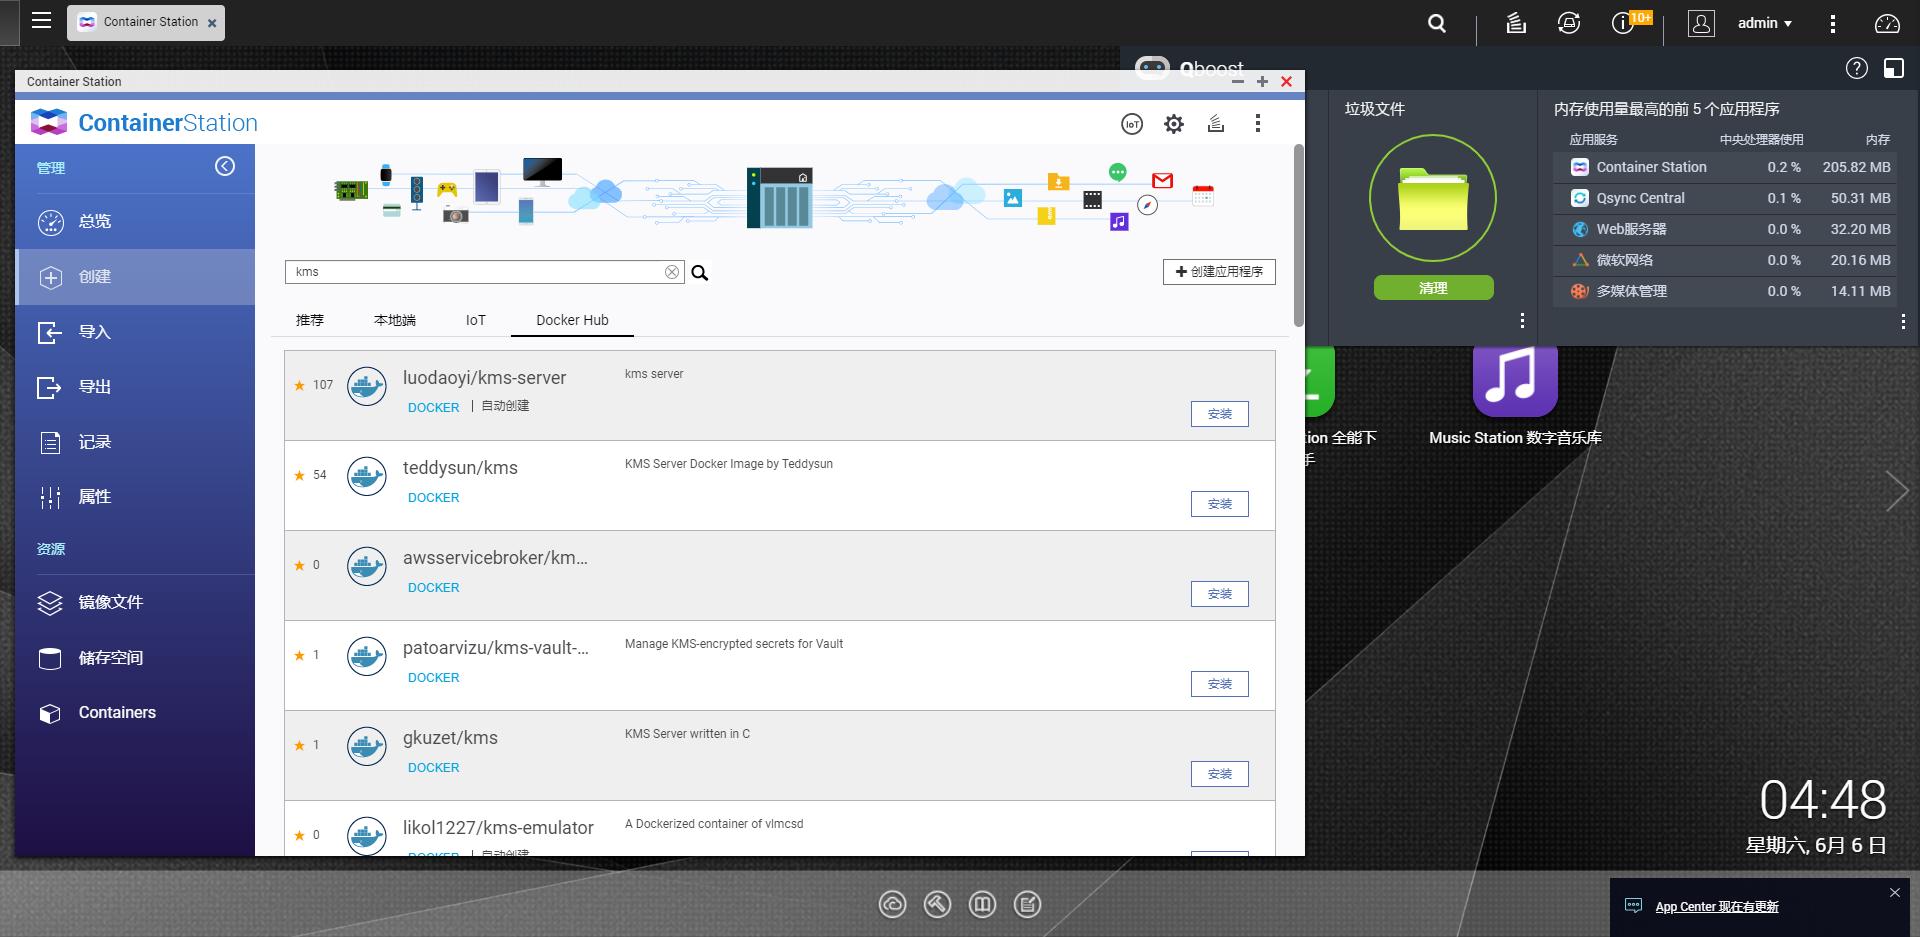Click the desktop search magnifier icon
Viewport: 1920px width, 937px height.
(x=1437, y=23)
